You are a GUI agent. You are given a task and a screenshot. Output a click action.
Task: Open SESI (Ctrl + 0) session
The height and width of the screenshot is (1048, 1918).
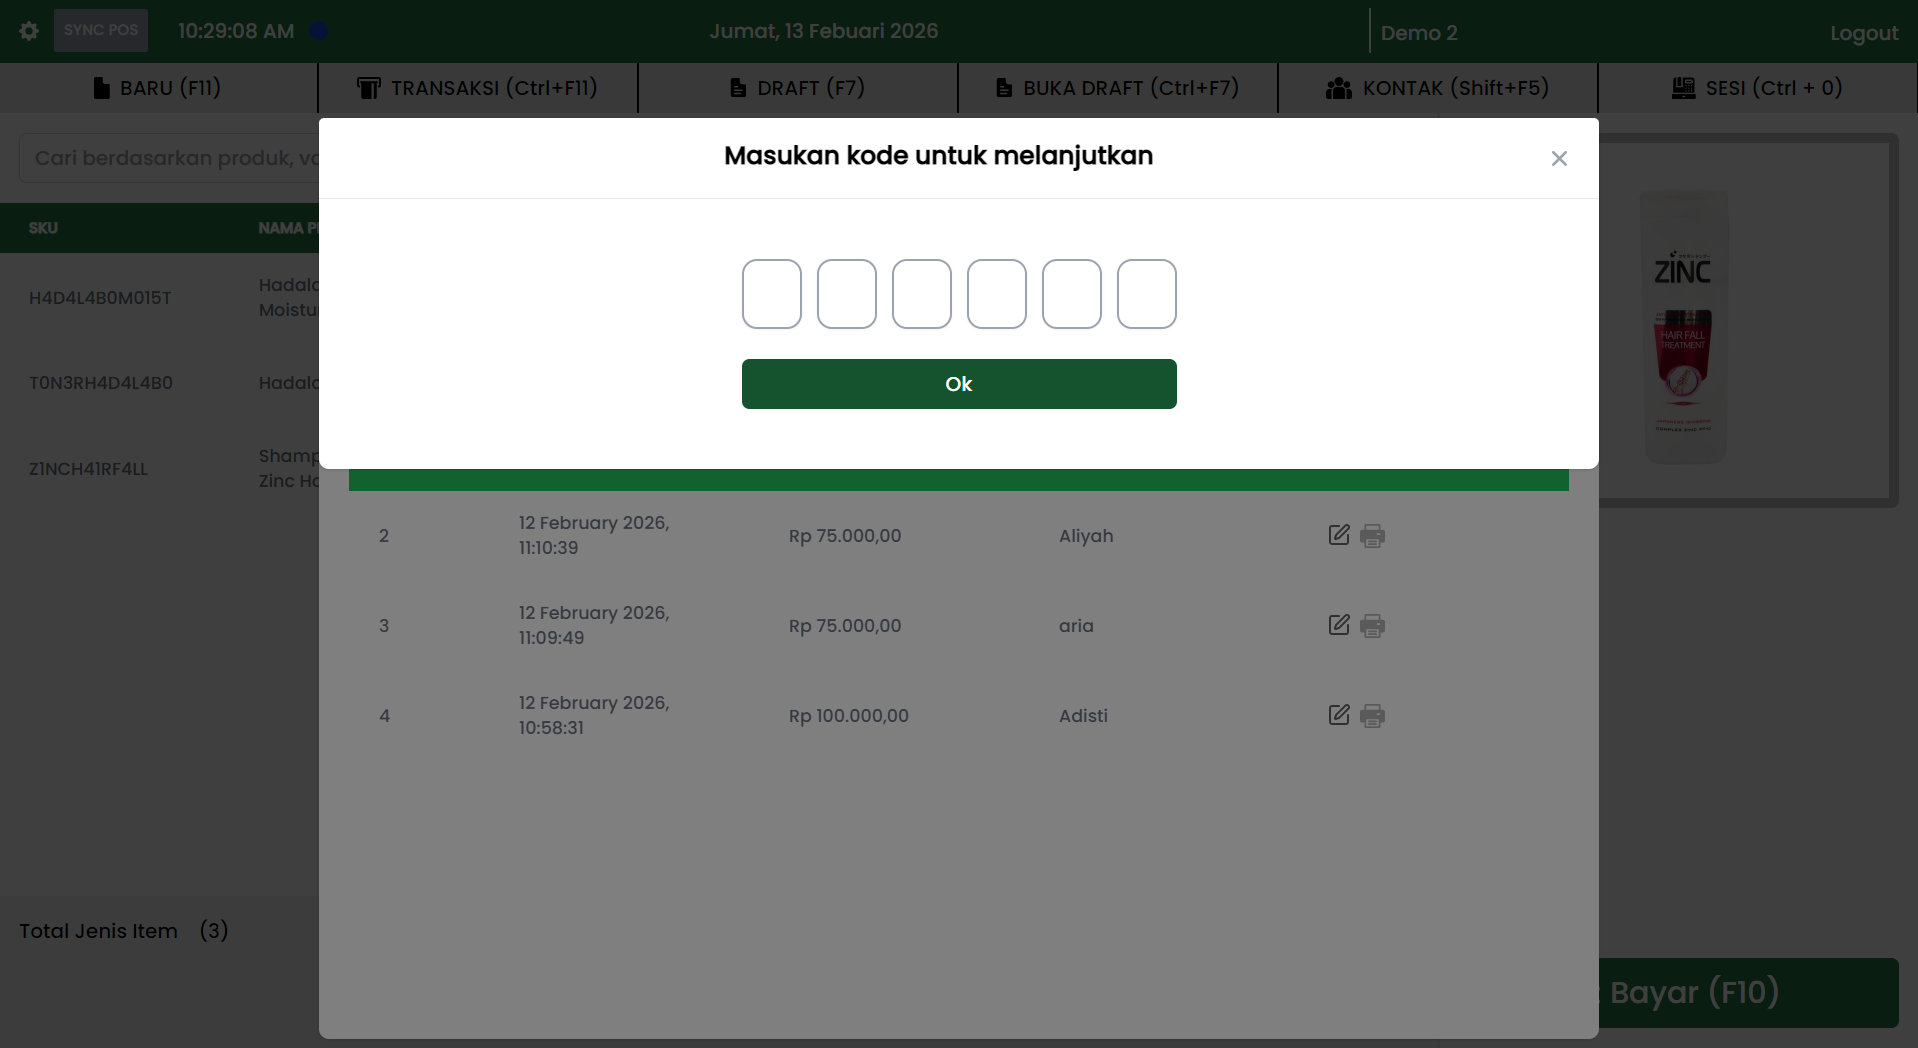point(1757,88)
